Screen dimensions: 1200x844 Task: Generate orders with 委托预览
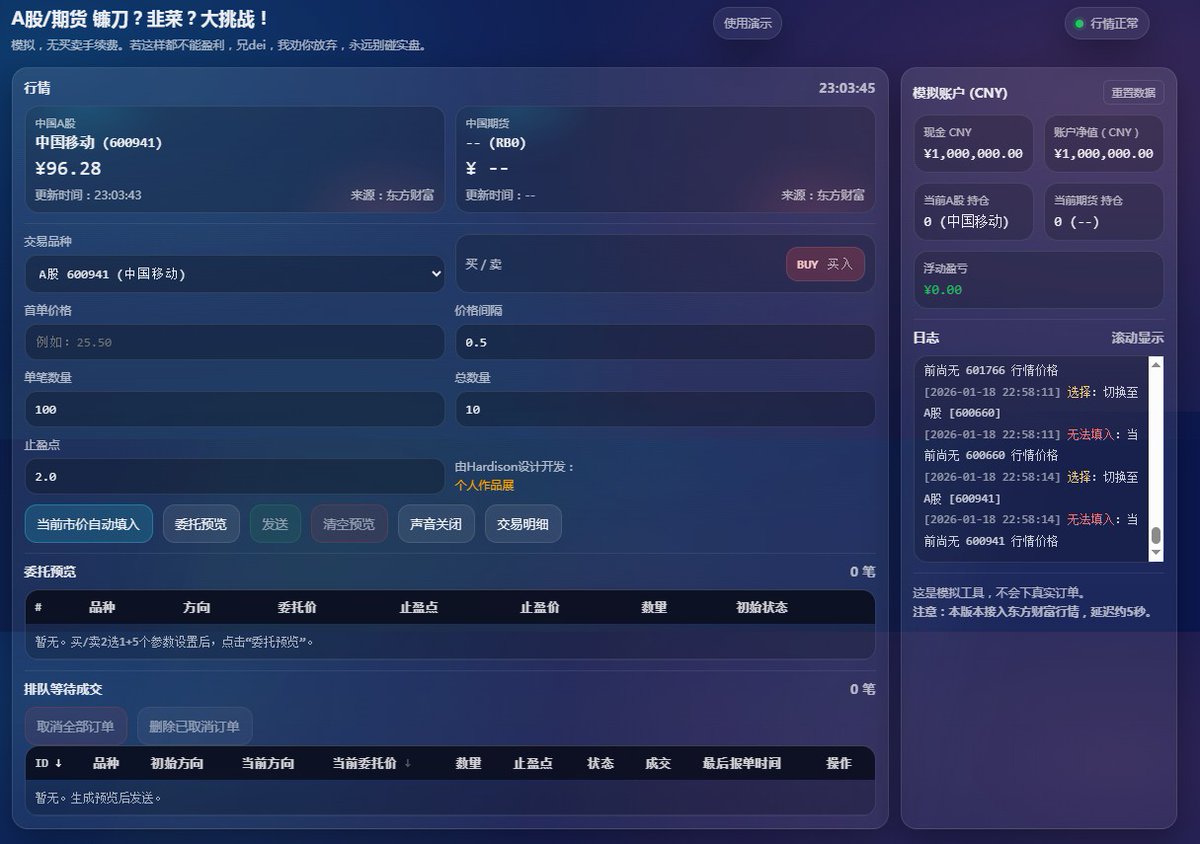tap(200, 523)
